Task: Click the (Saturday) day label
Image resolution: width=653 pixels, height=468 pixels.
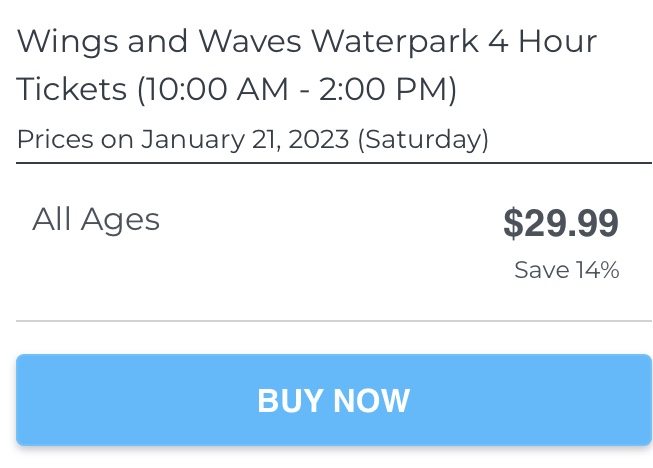Action: coord(423,139)
